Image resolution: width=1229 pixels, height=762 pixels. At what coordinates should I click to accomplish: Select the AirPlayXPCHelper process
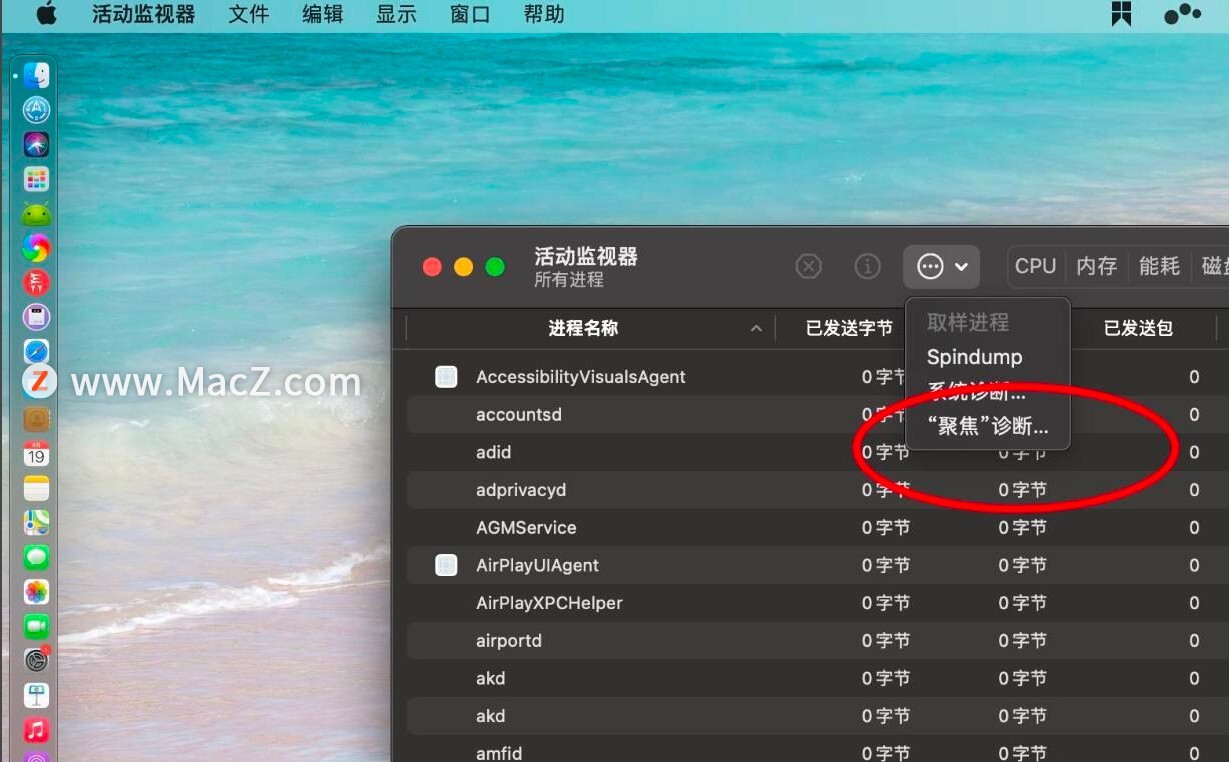pyautogui.click(x=549, y=603)
